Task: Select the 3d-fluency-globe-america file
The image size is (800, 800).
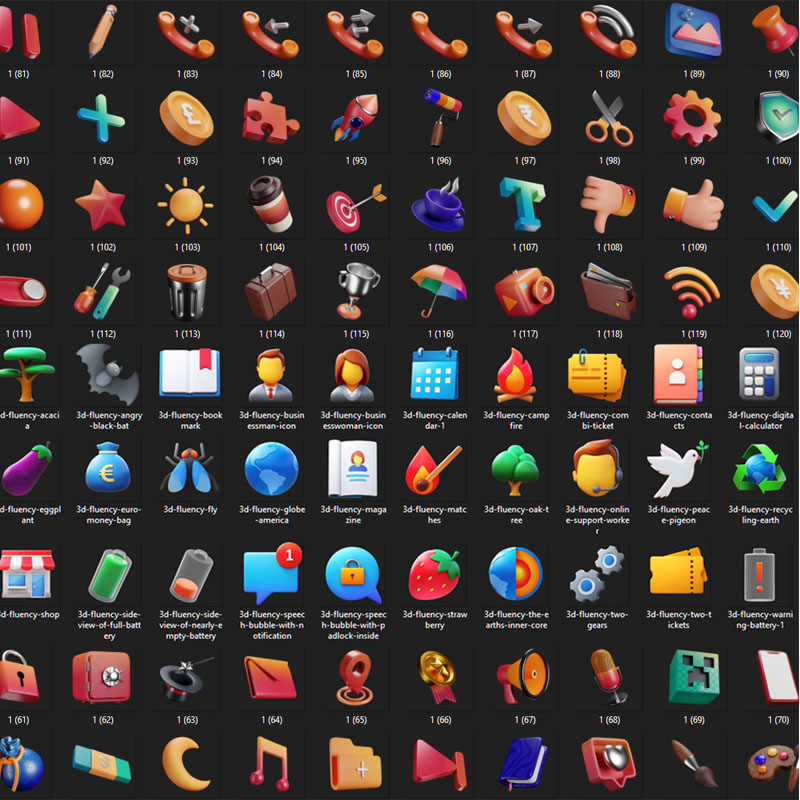Action: 271,468
